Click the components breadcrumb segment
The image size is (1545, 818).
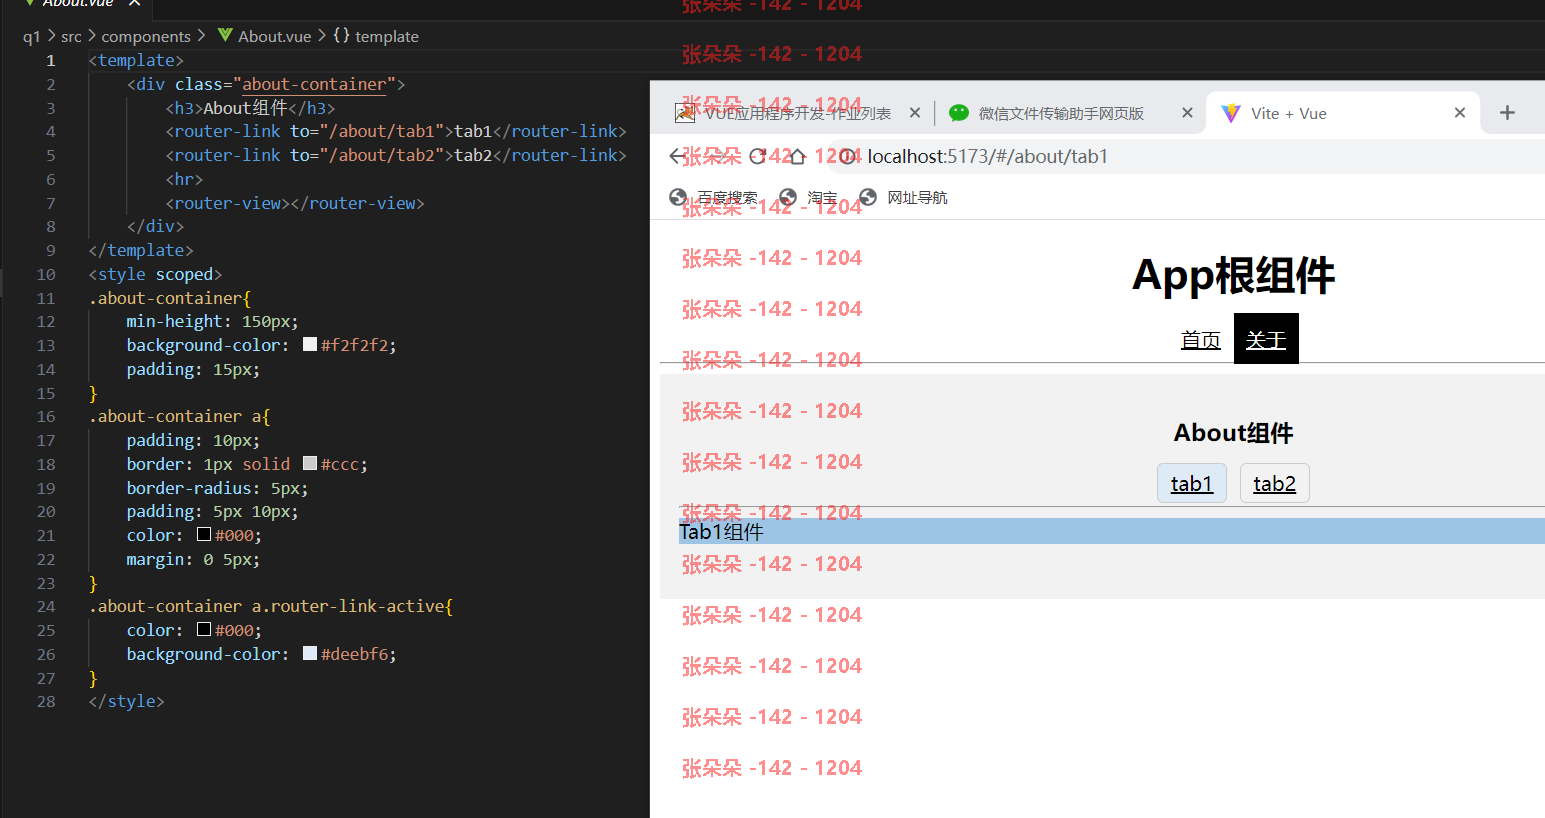[x=146, y=36]
